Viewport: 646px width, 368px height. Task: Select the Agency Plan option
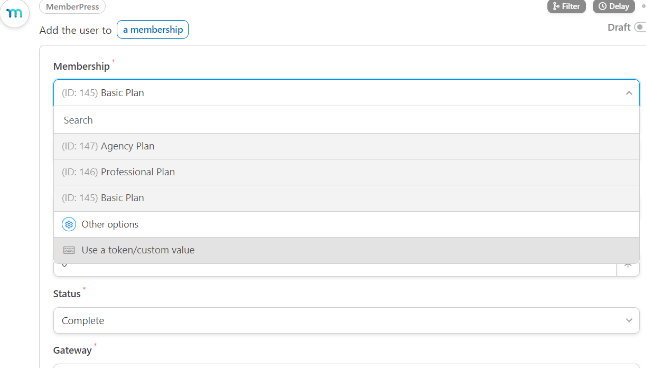(346, 146)
